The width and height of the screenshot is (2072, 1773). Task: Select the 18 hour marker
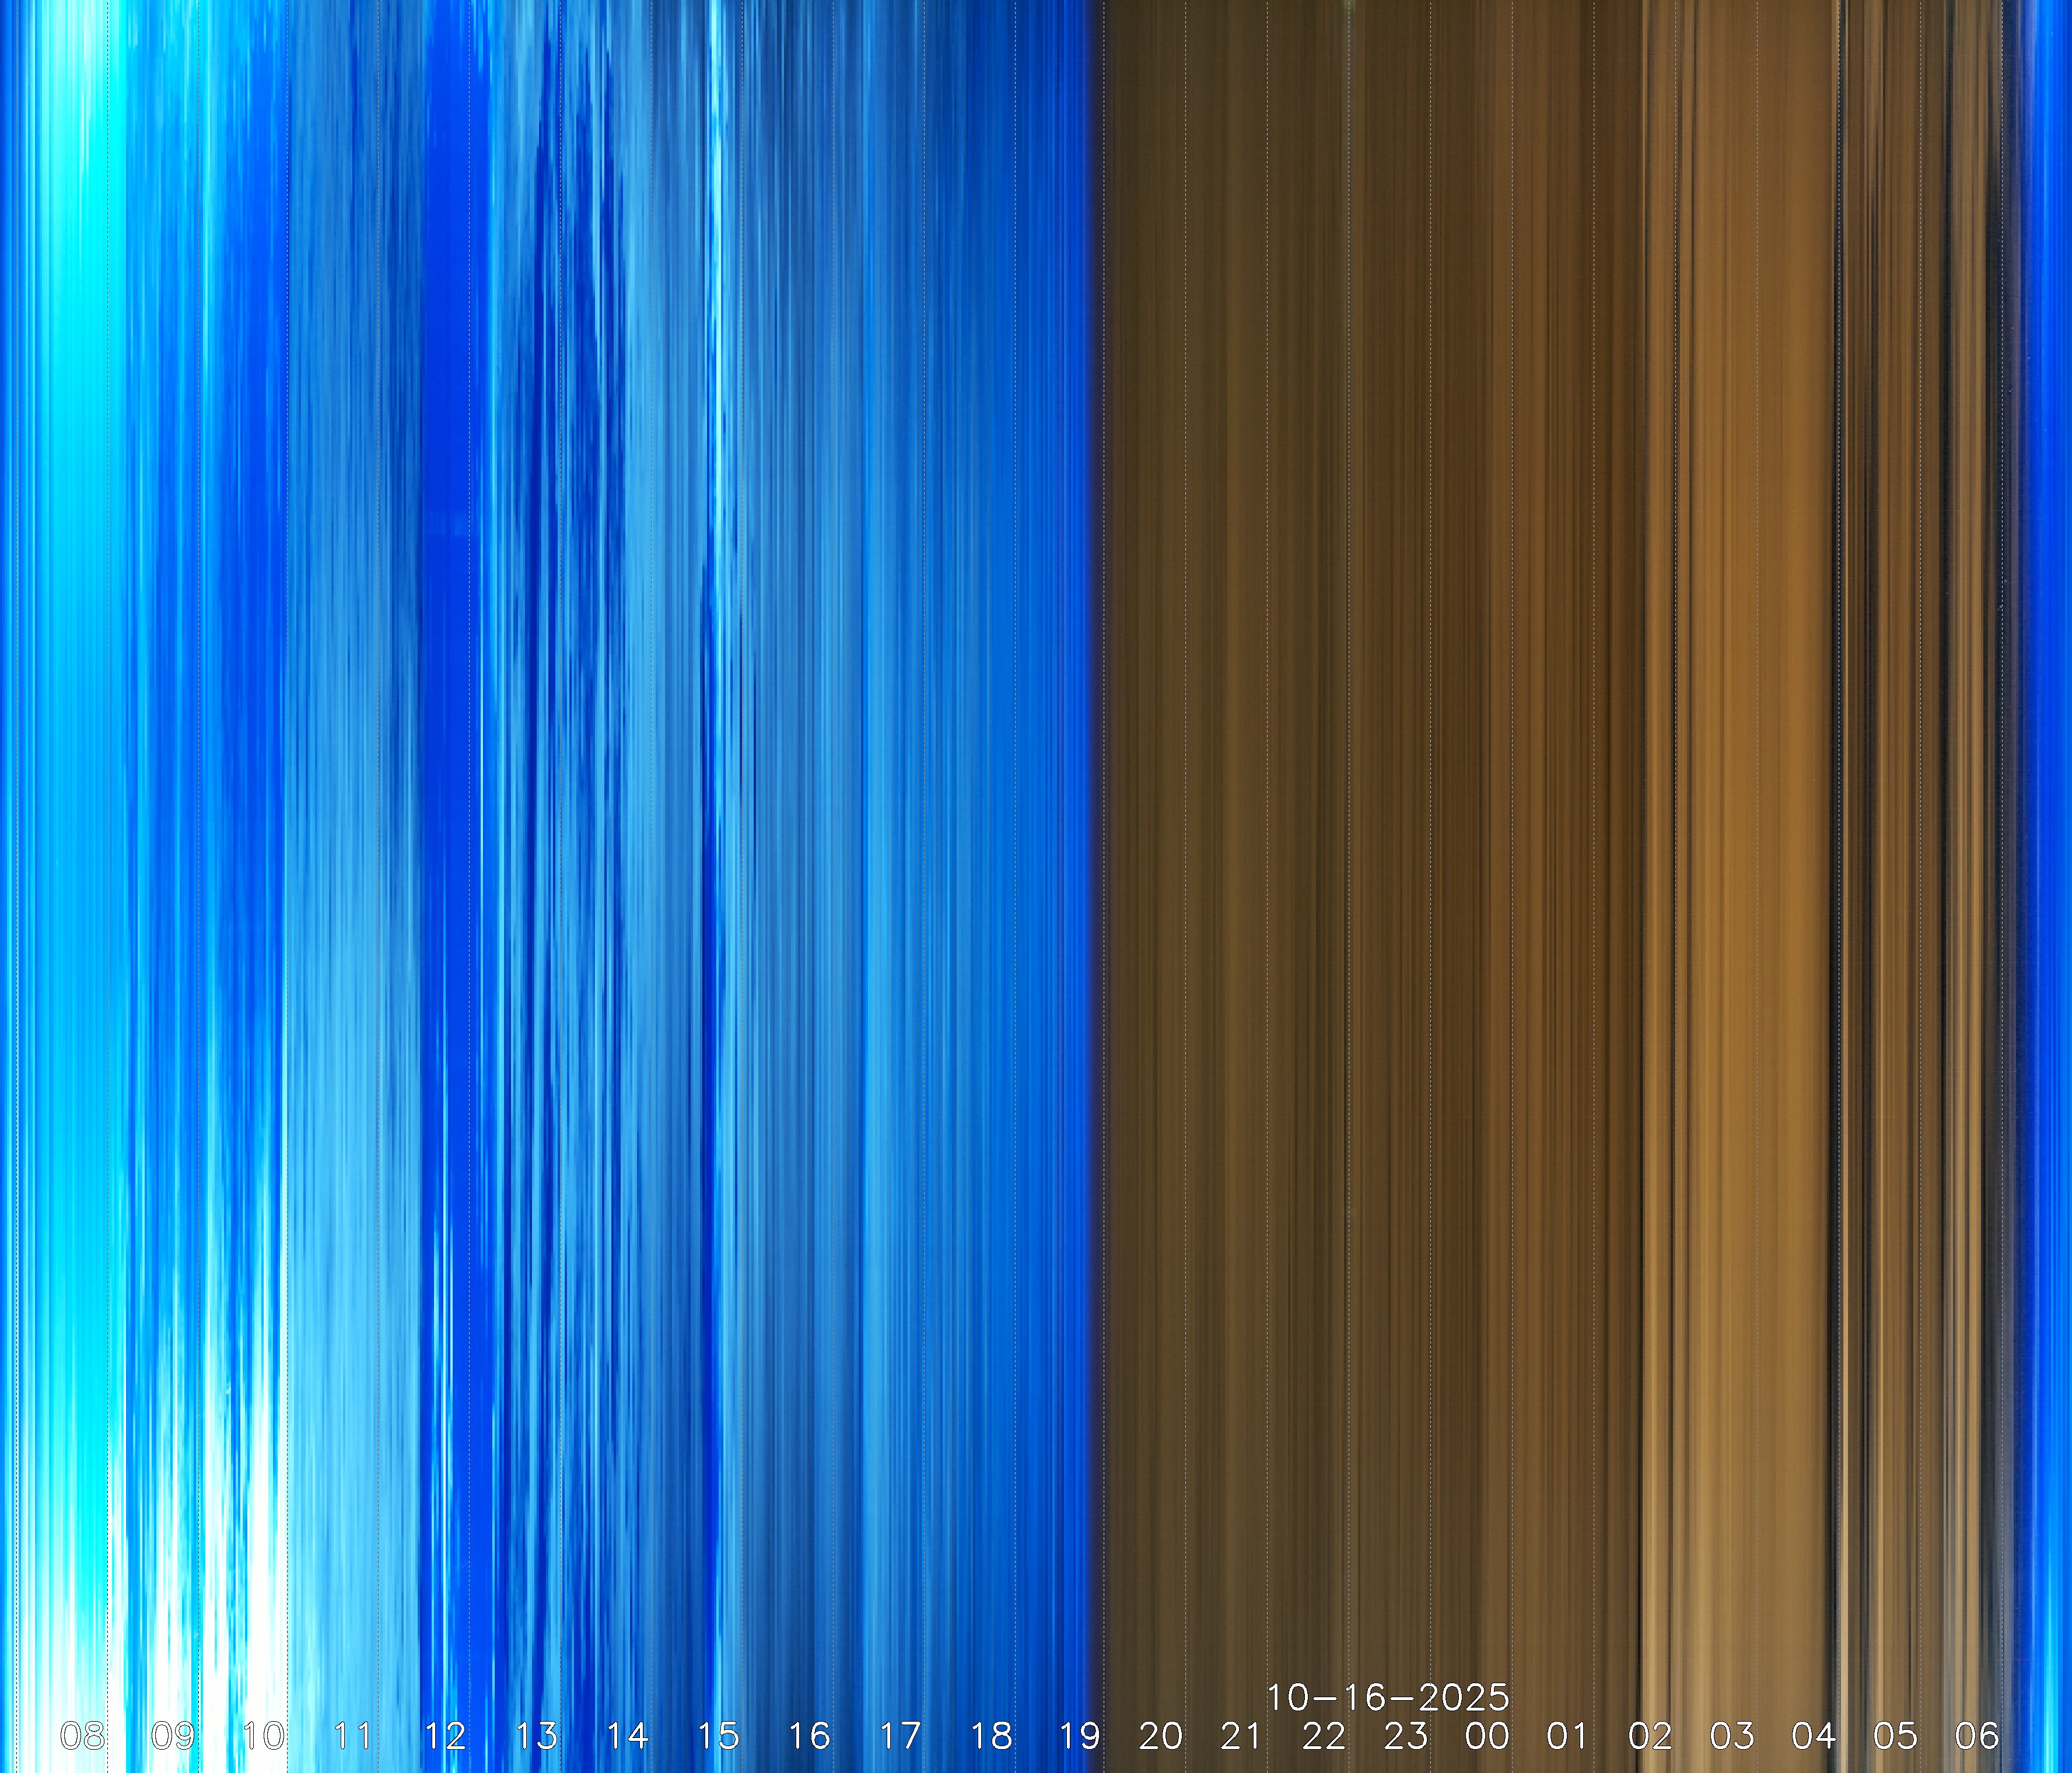tap(991, 1736)
